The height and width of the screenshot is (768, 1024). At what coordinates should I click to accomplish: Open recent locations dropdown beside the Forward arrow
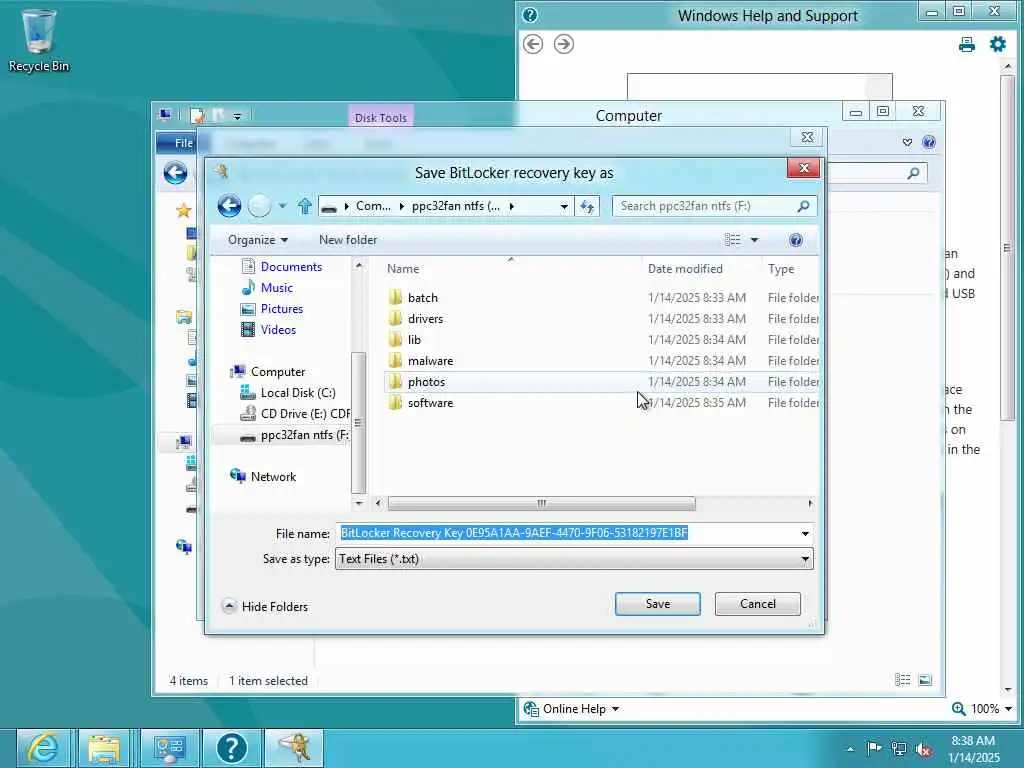click(282, 206)
